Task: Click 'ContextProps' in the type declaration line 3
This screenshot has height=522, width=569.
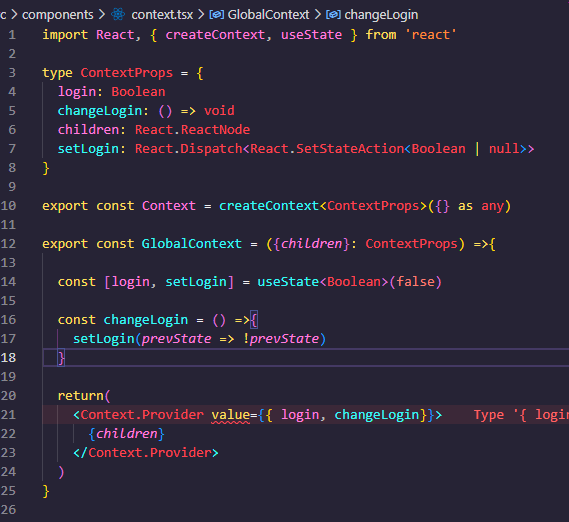Action: click(127, 73)
